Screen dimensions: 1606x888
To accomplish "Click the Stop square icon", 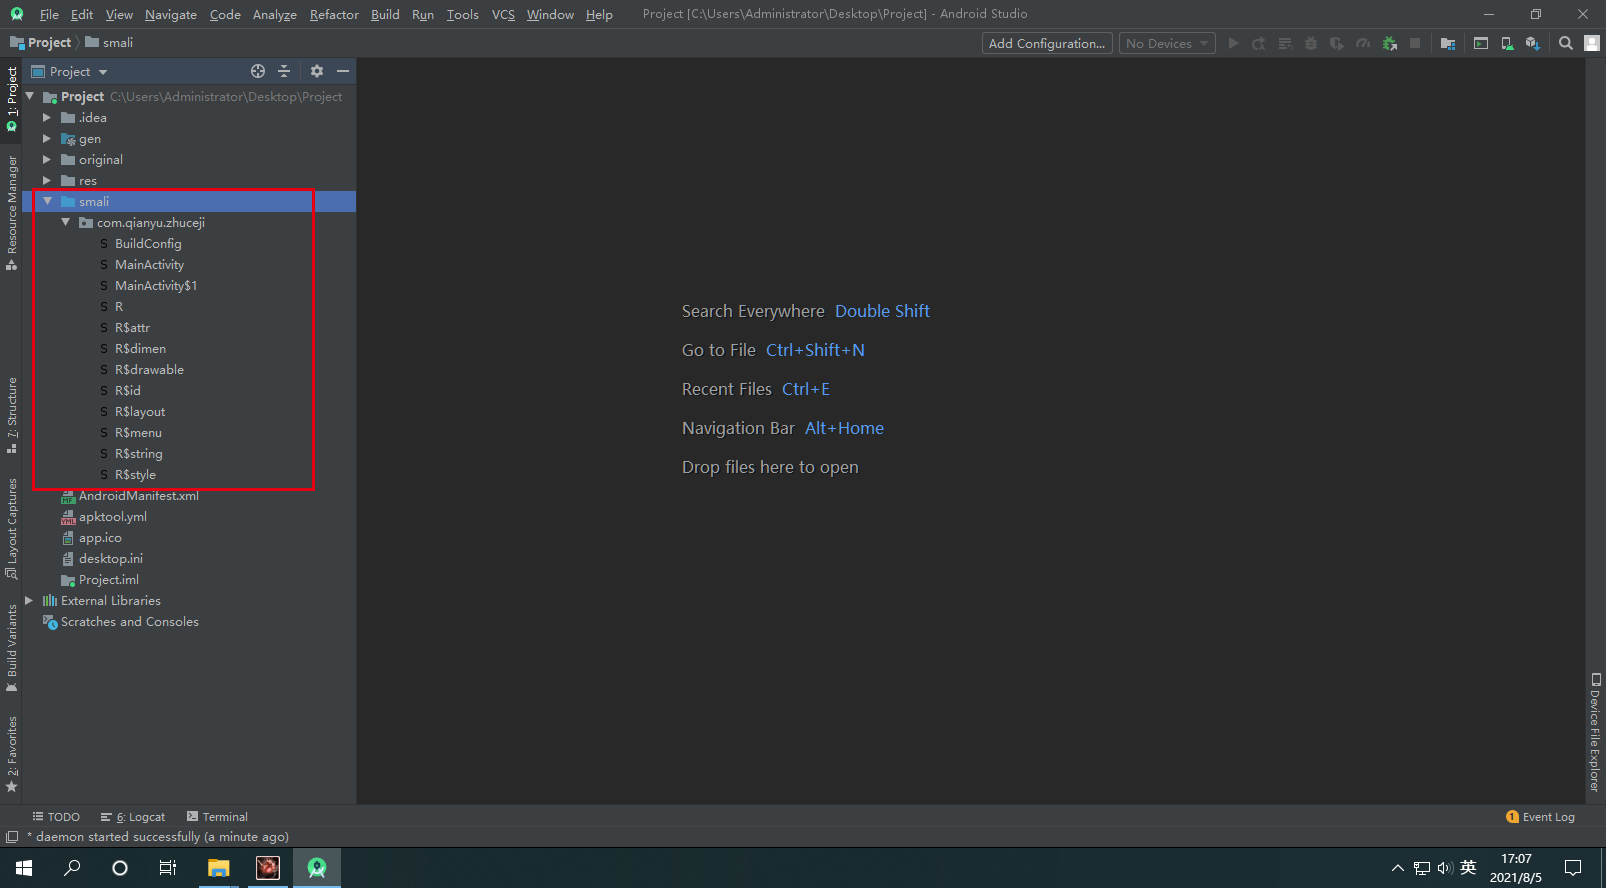I will point(1415,43).
